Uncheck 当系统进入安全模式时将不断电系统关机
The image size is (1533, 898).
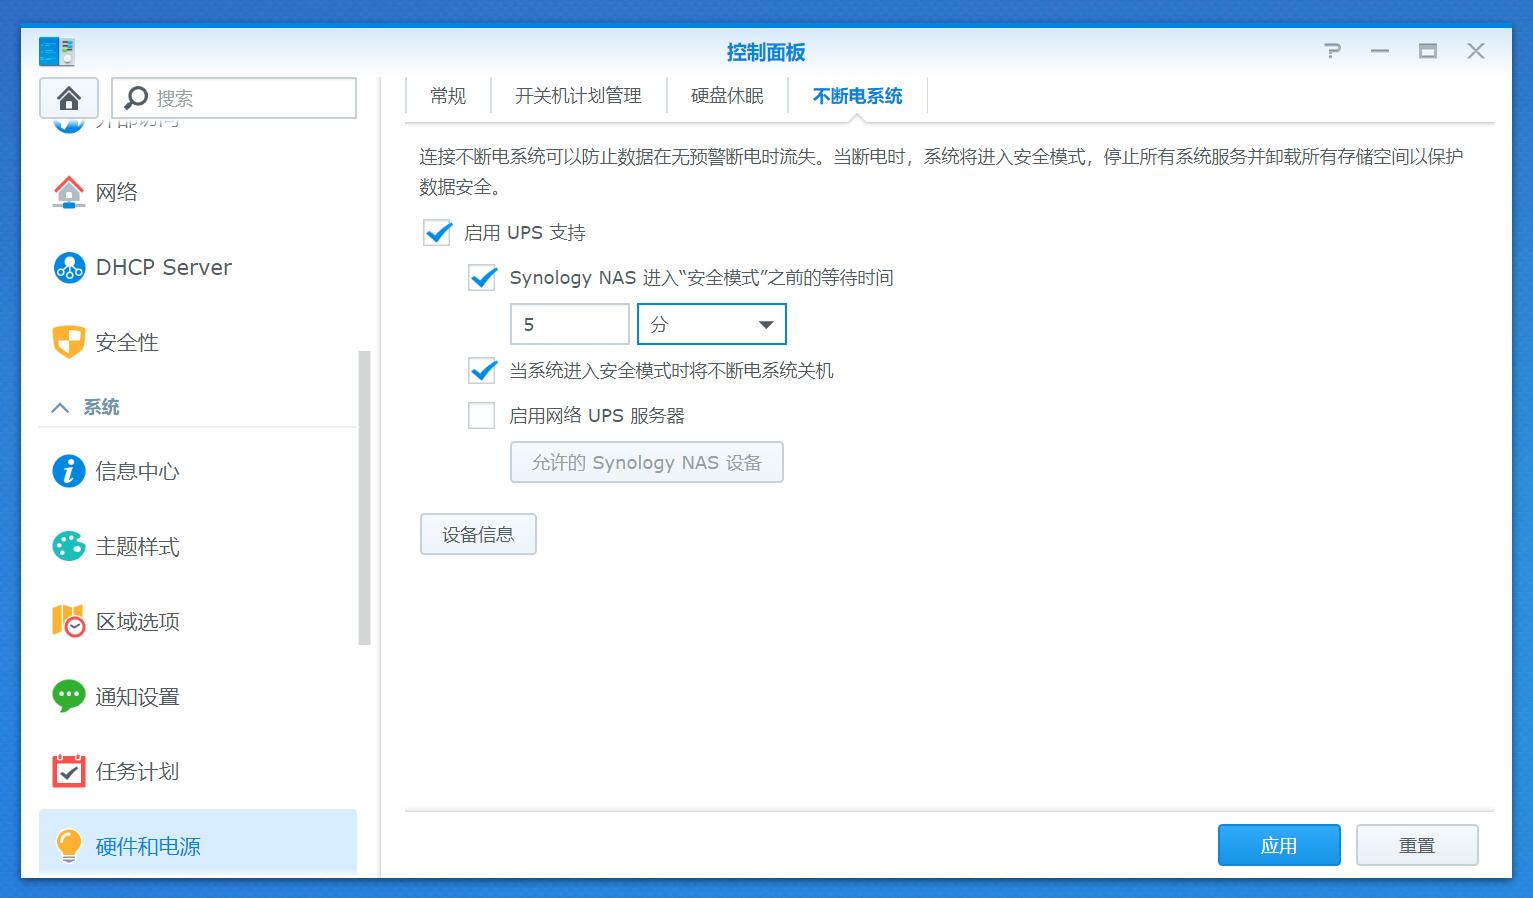tap(482, 370)
